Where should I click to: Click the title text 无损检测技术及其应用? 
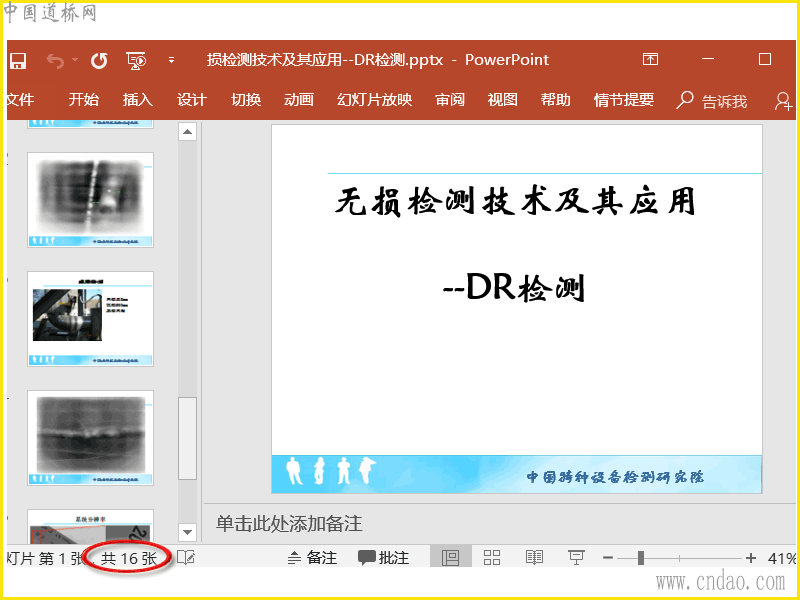[515, 201]
